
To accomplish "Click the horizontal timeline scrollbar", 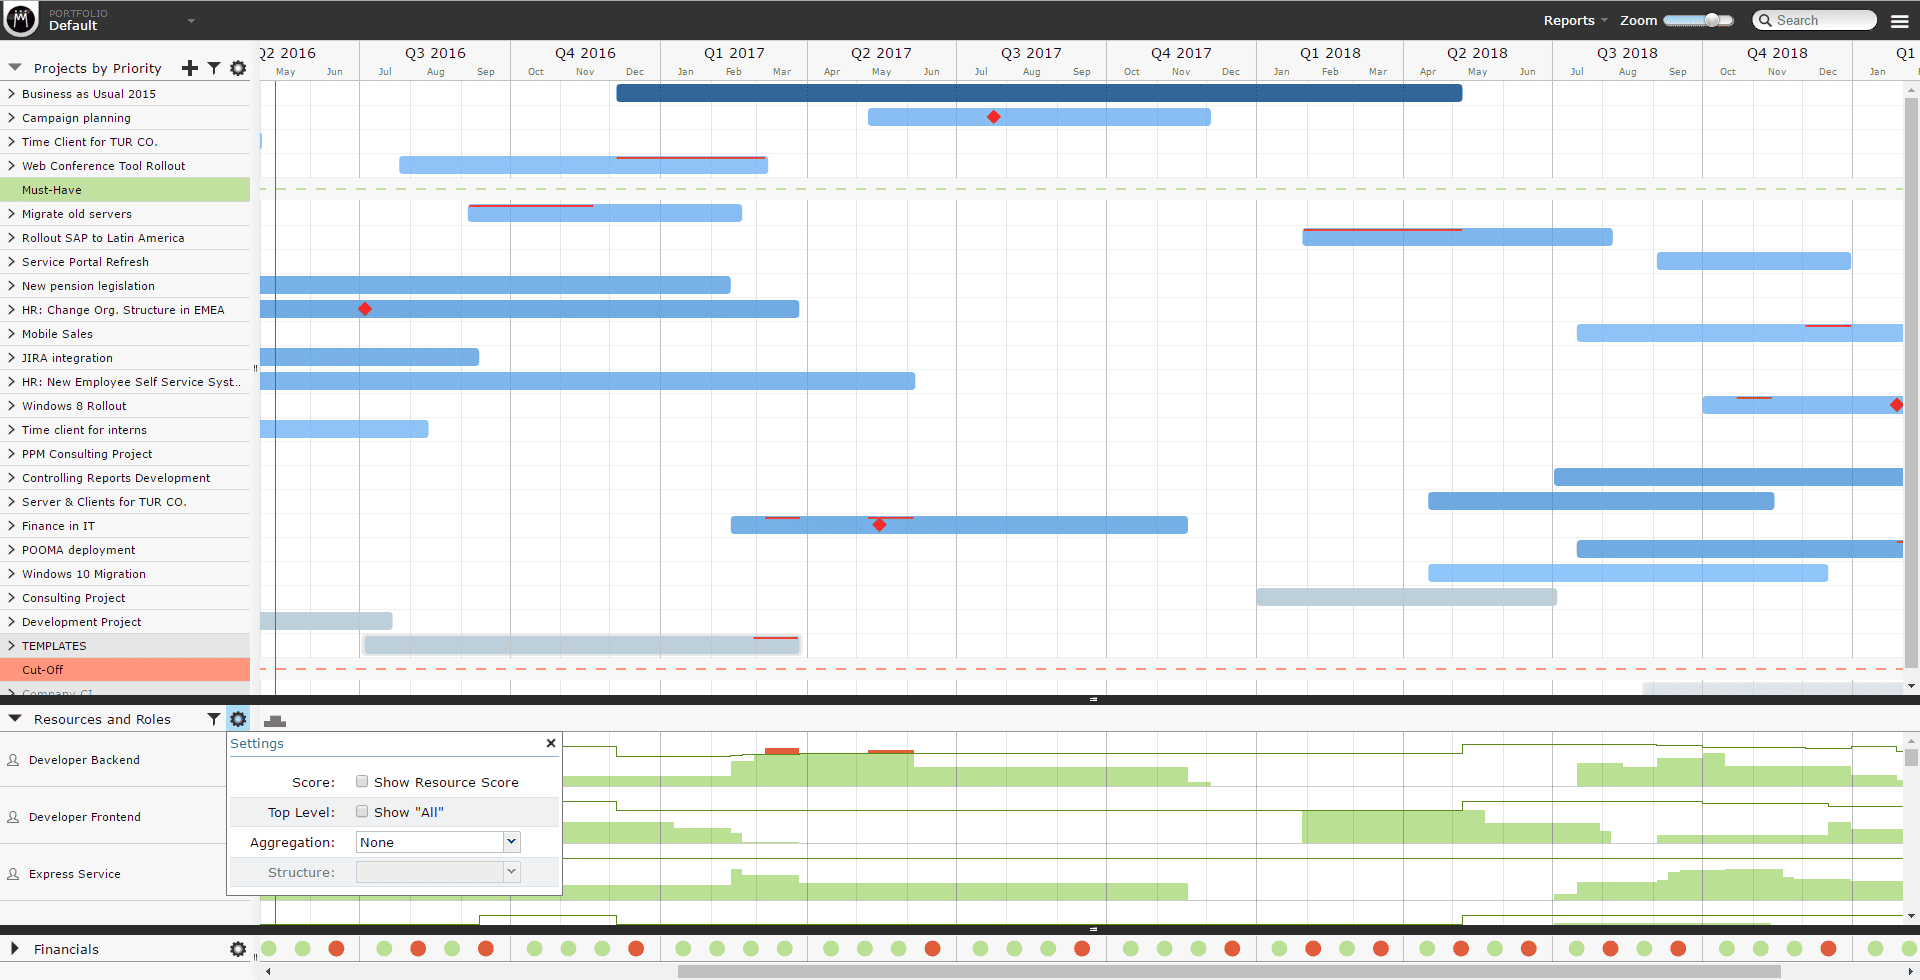I will click(x=1229, y=971).
